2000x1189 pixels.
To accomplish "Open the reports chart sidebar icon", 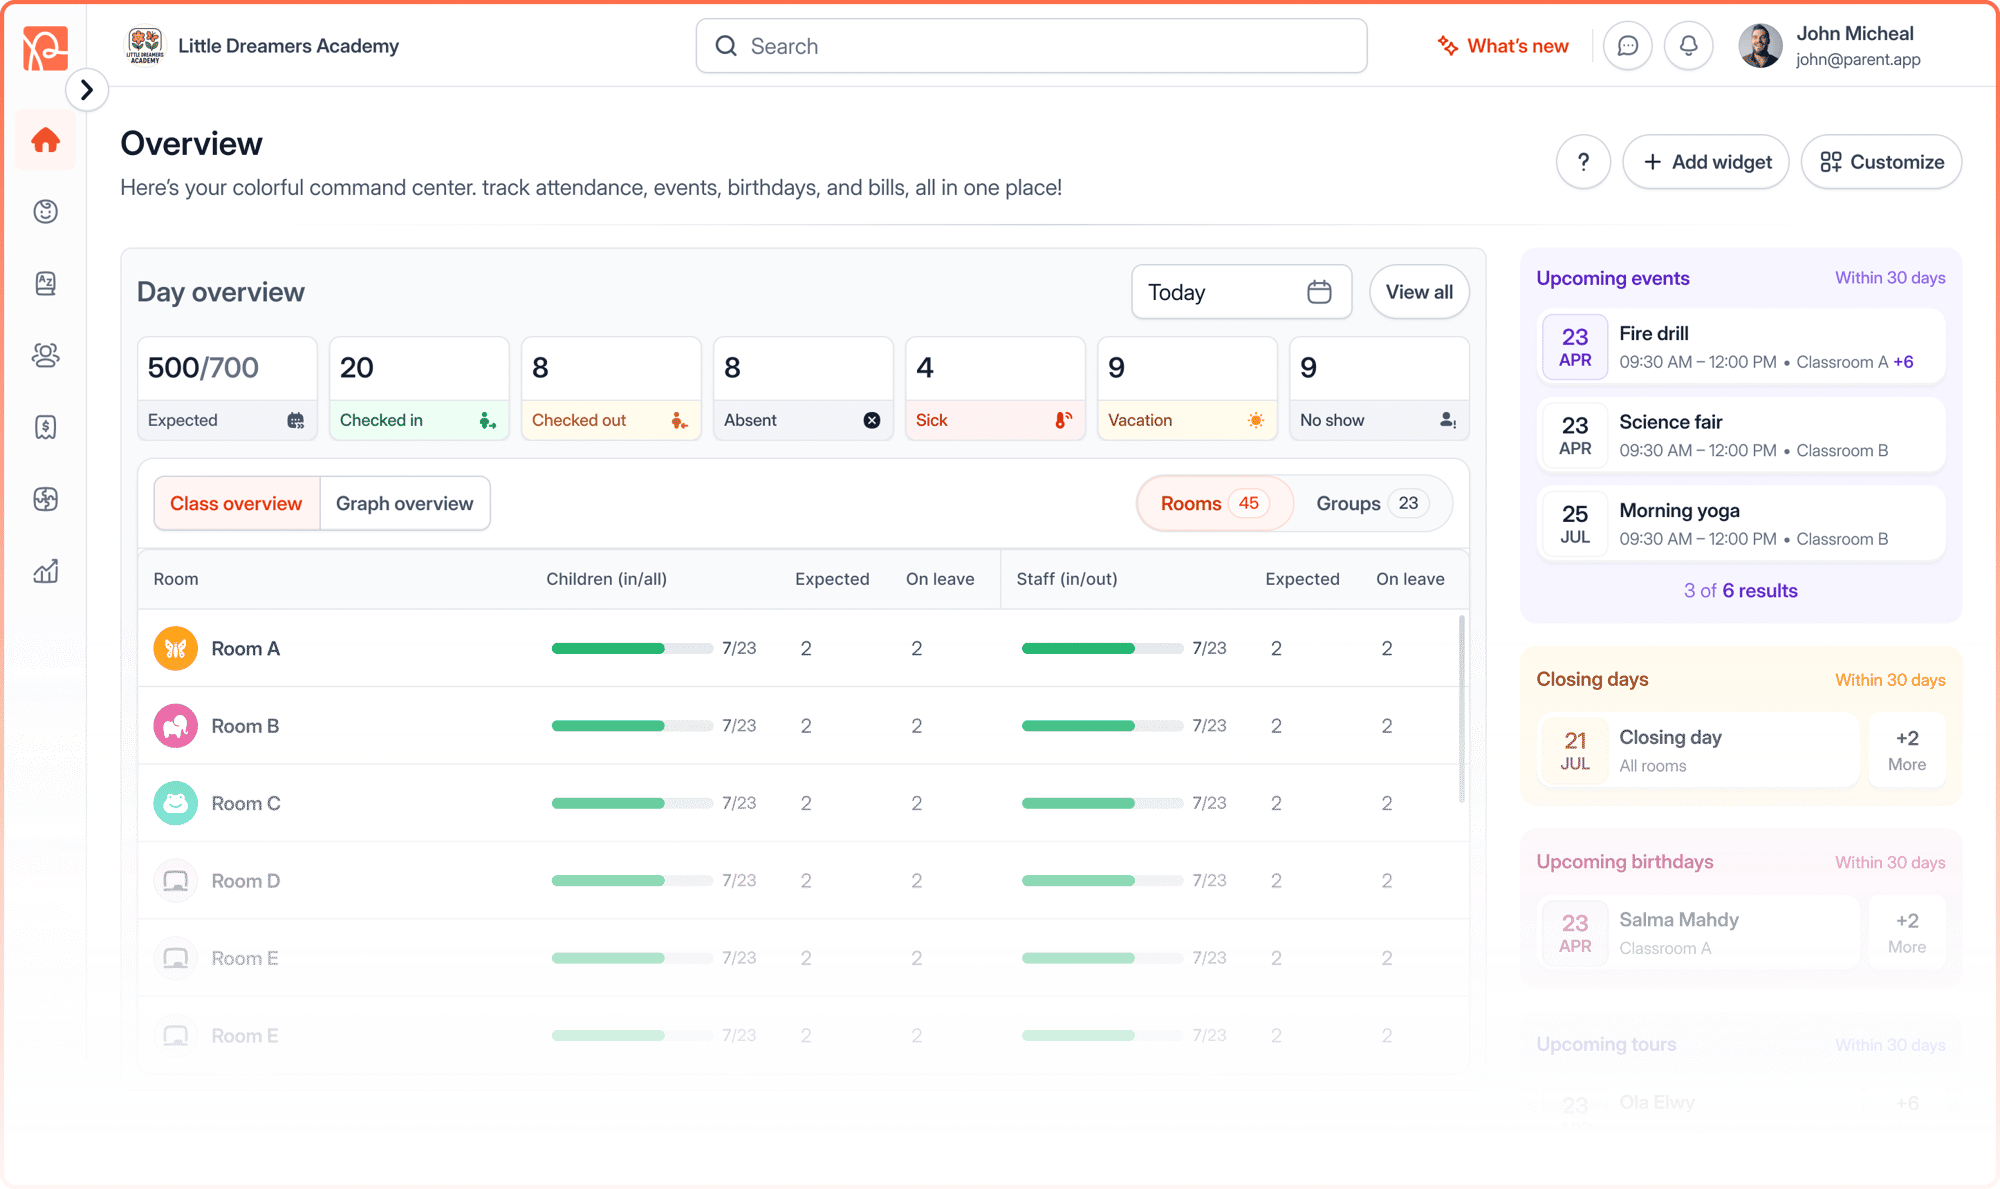I will coord(46,571).
